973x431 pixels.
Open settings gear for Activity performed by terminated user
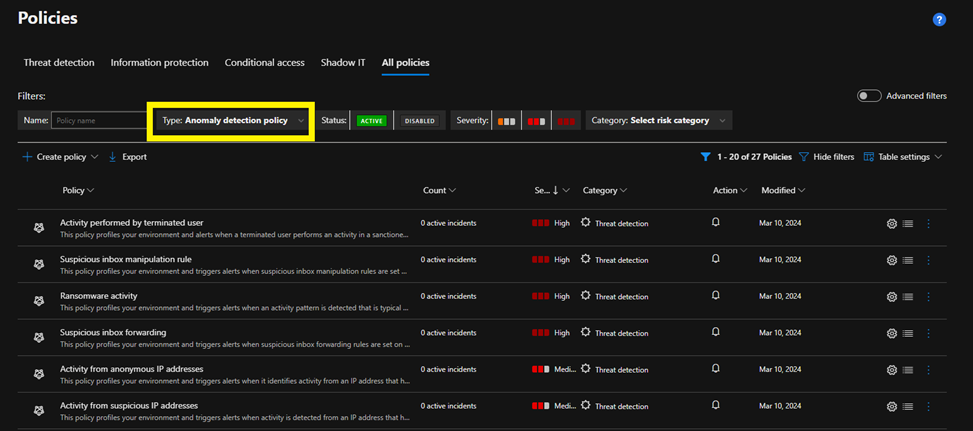tap(892, 224)
